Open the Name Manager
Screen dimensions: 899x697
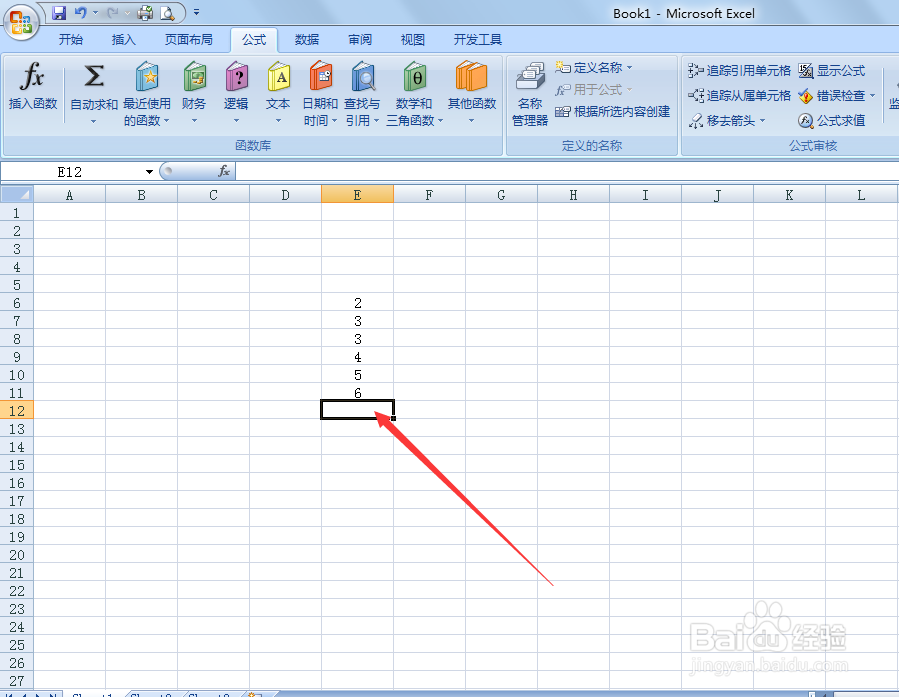[x=529, y=95]
